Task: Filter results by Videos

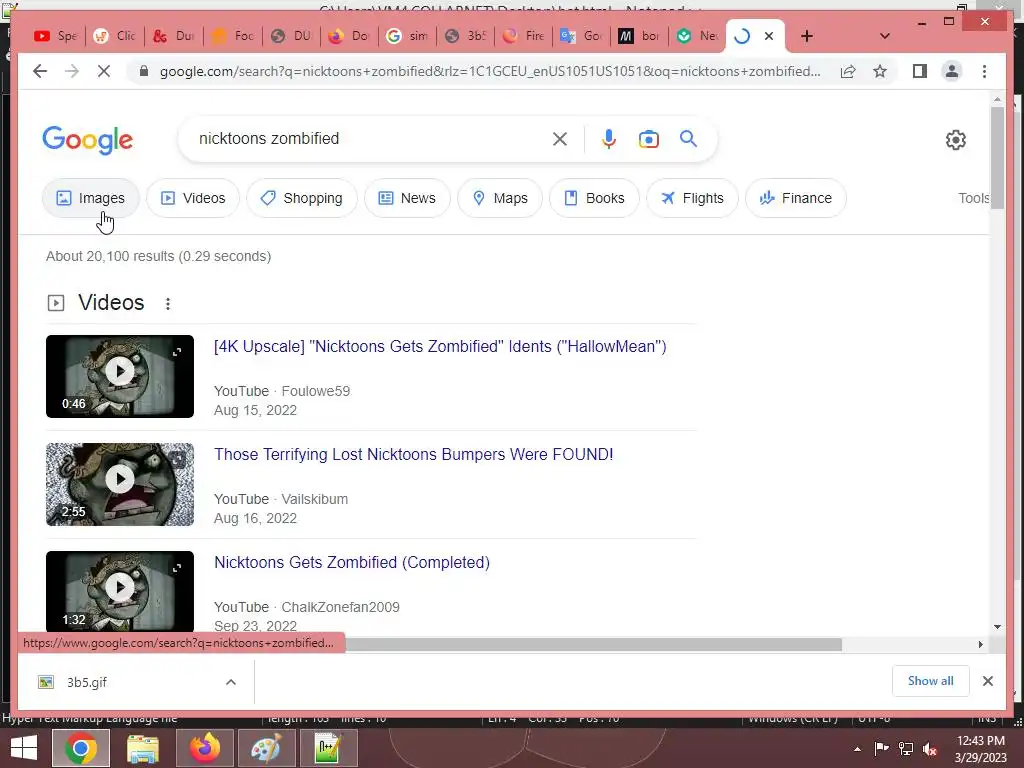Action: point(193,198)
